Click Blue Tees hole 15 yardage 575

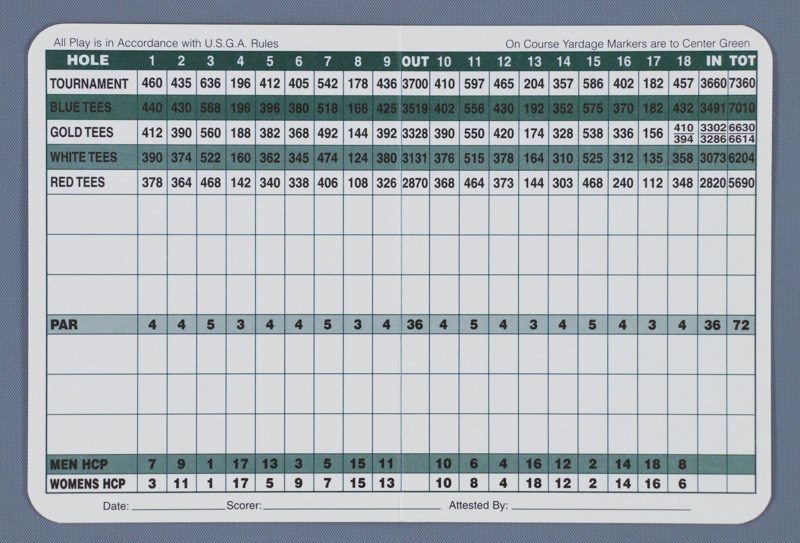coord(593,109)
